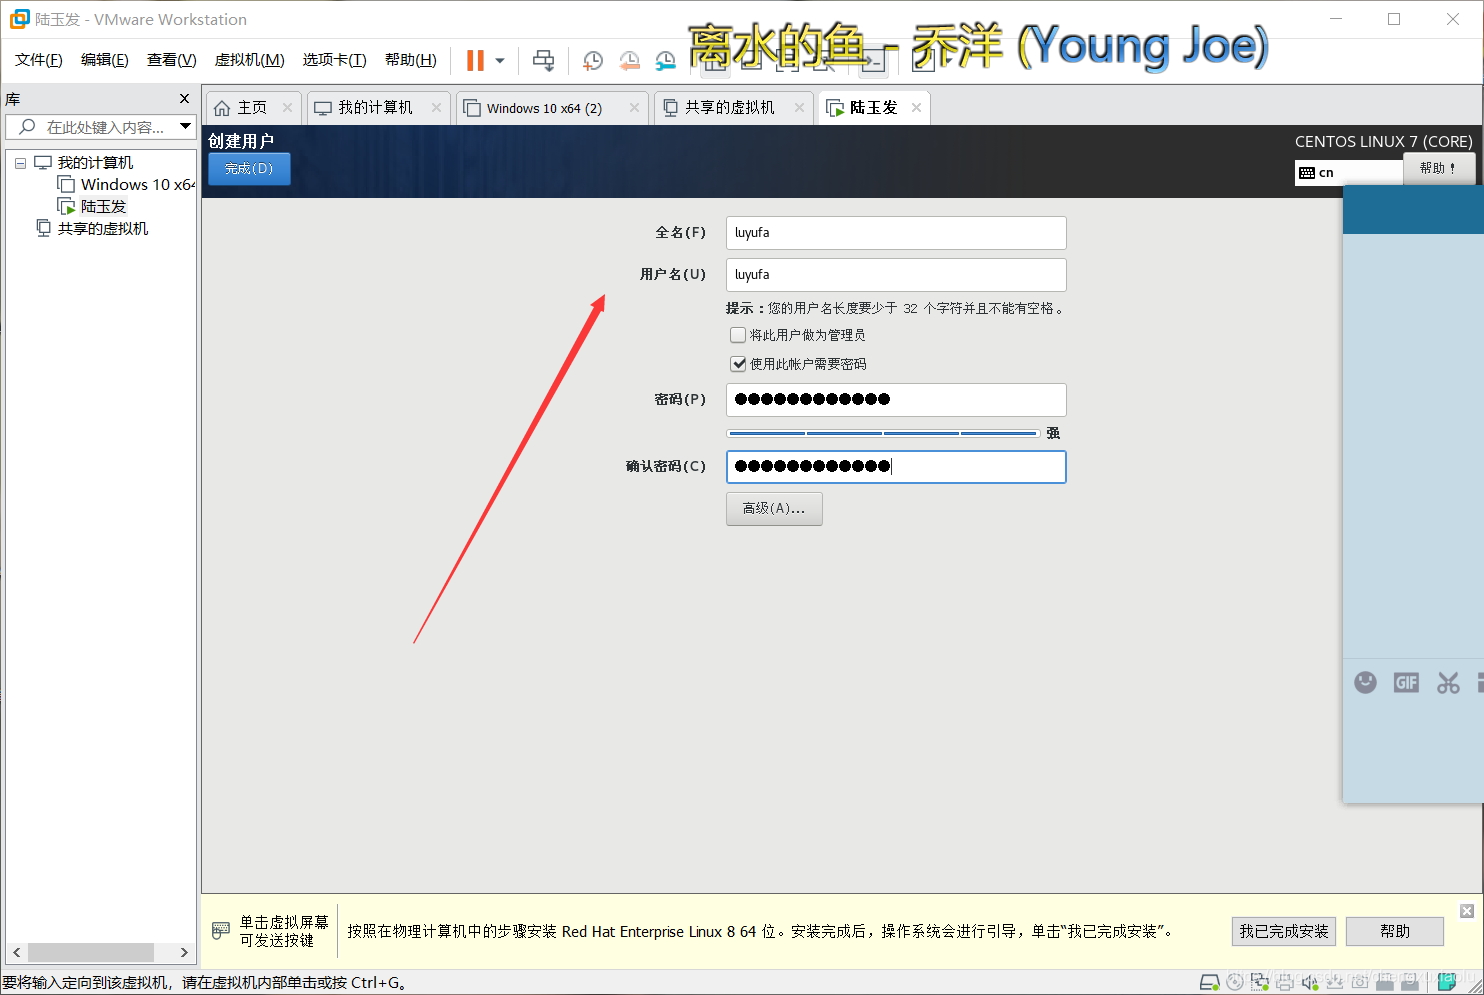
Task: Click 帮助 button in the hint bar
Action: [x=1395, y=931]
